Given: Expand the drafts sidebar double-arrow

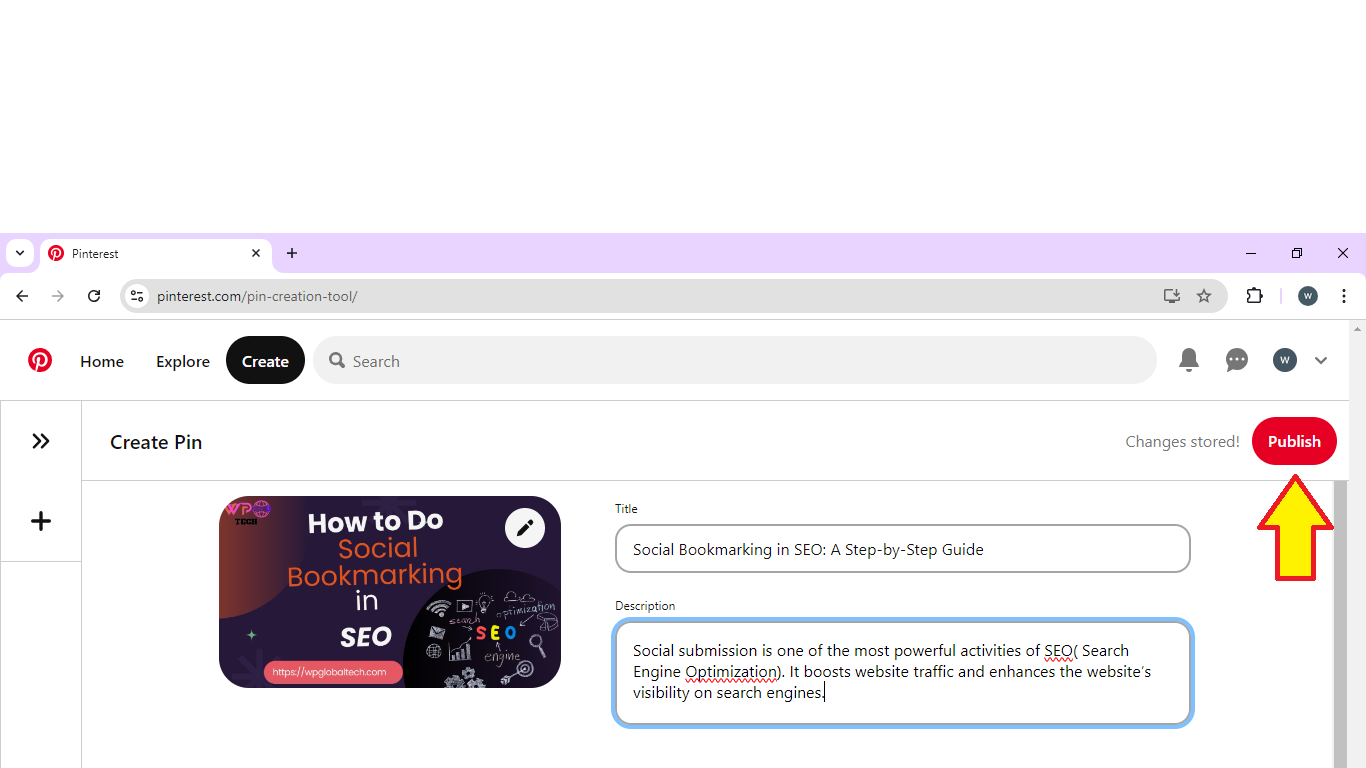Looking at the screenshot, I should (x=41, y=441).
